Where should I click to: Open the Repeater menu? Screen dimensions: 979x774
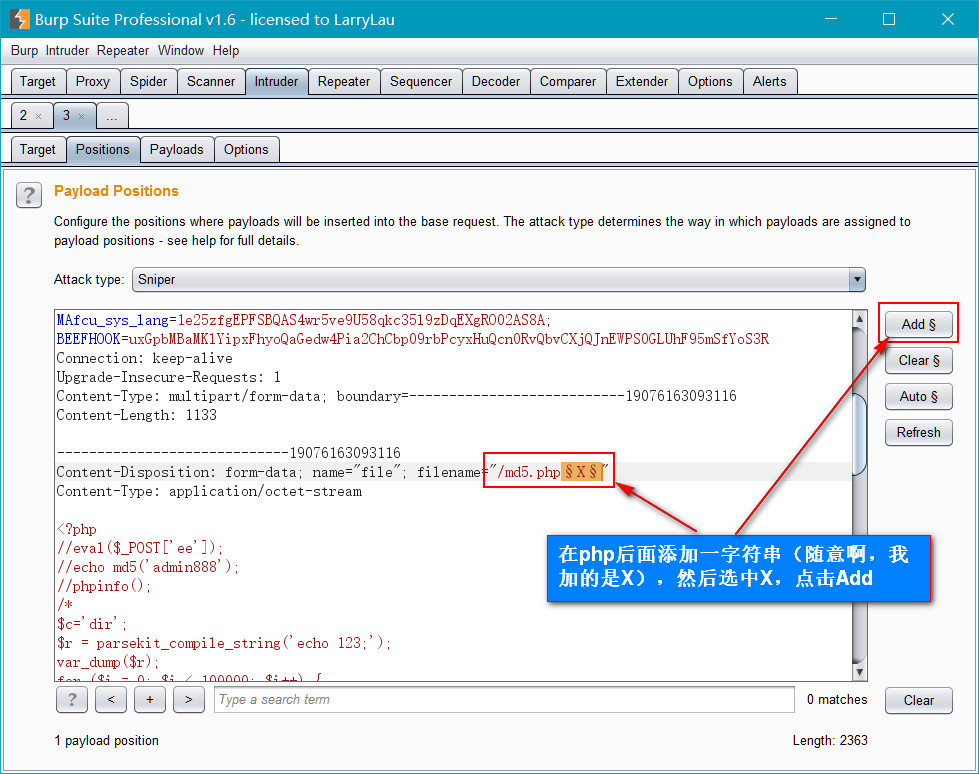tap(123, 51)
